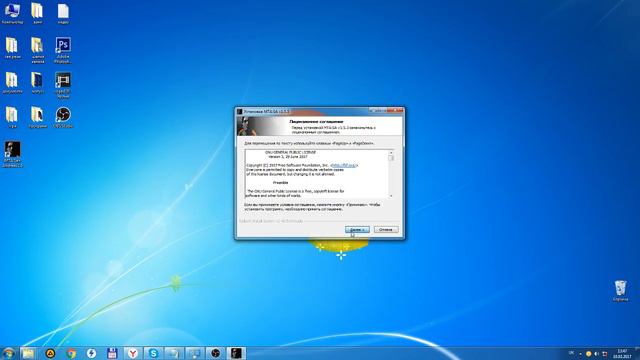Click the volume speaker tray icon
Image resolution: width=640 pixels, height=360 pixels.
tap(597, 353)
